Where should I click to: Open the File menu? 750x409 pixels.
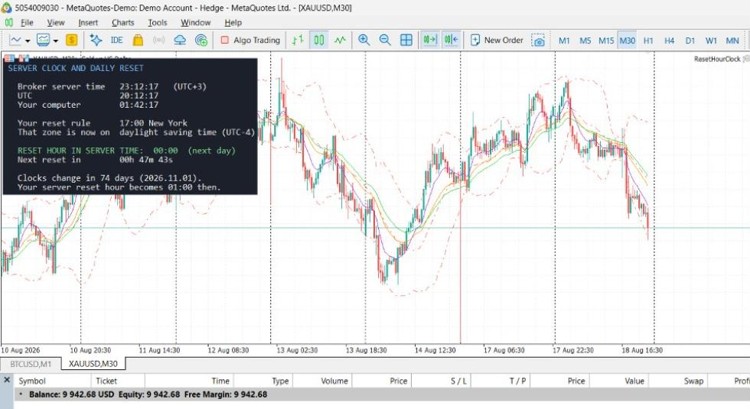pyautogui.click(x=27, y=22)
